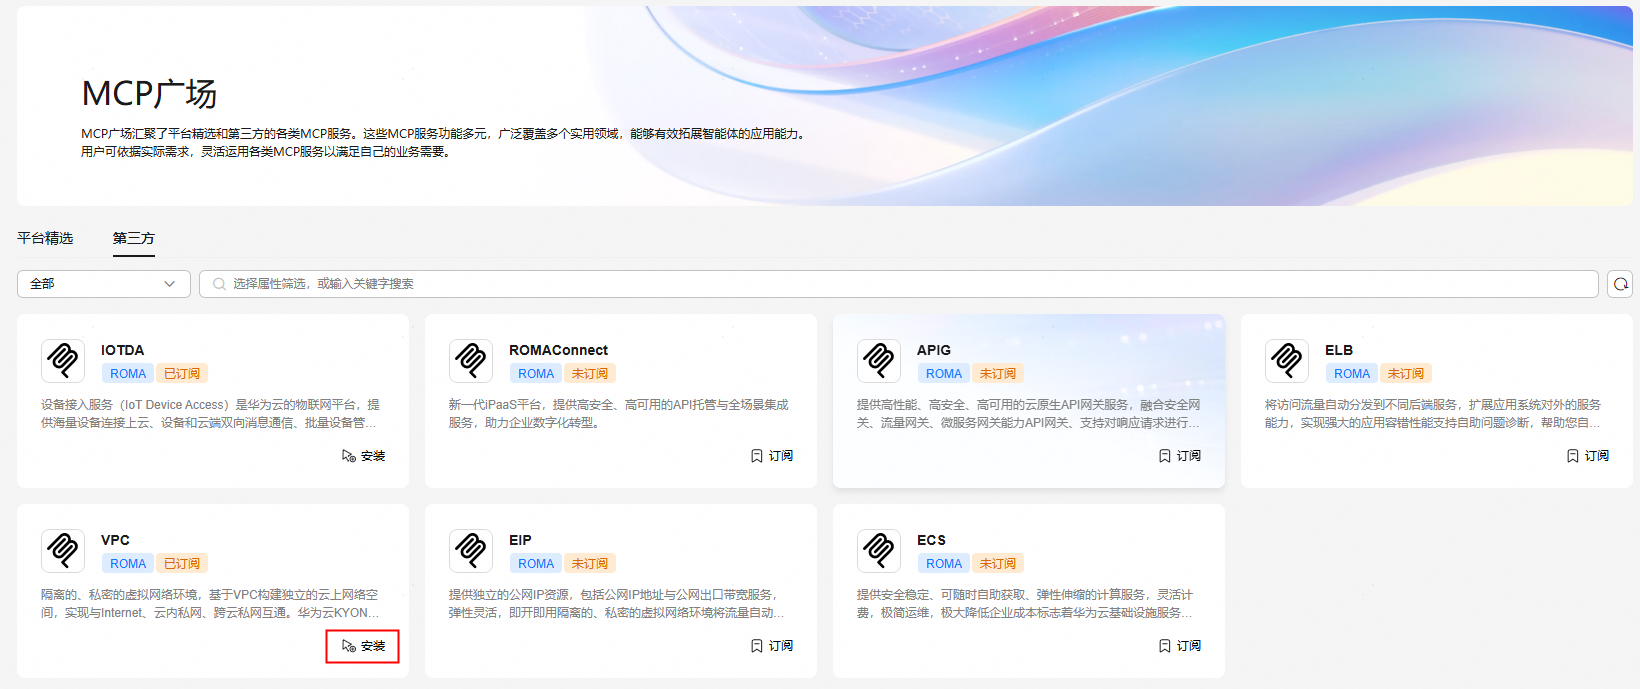Click the ROMA tag on IOTDA card
Viewport: 1640px width, 689px height.
point(128,374)
